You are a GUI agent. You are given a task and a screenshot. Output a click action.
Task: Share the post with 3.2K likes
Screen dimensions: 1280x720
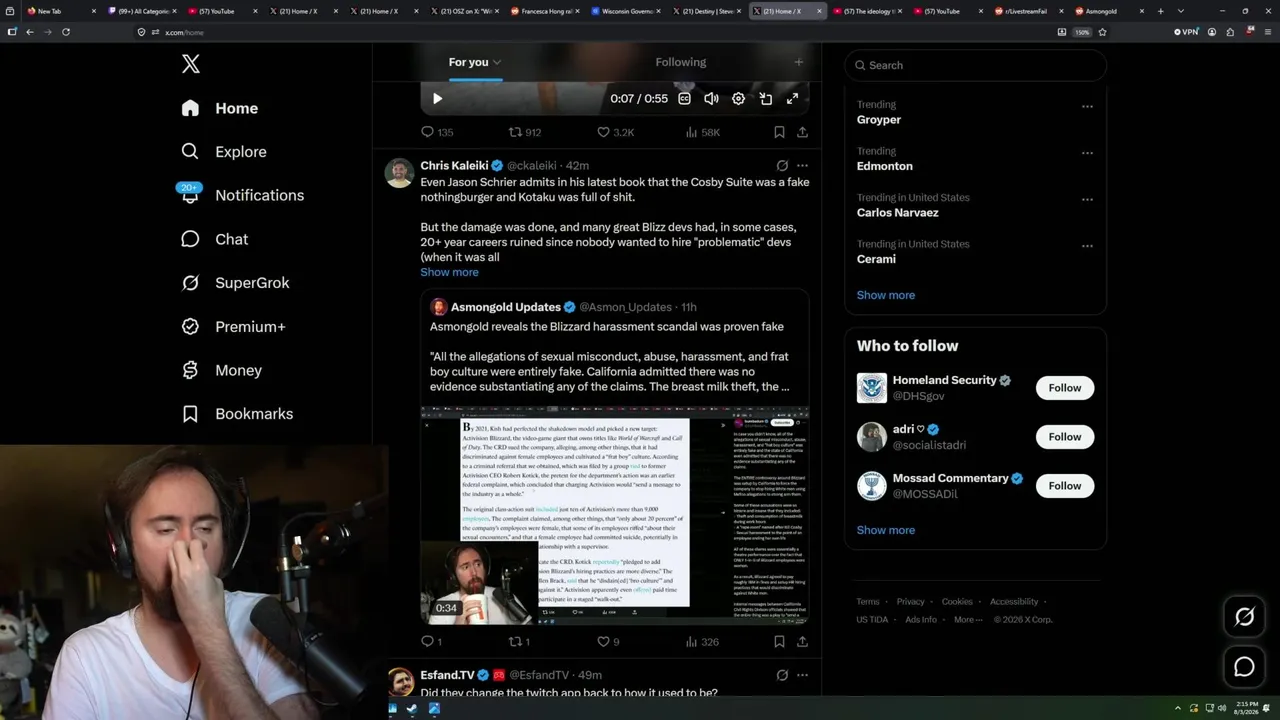point(802,132)
